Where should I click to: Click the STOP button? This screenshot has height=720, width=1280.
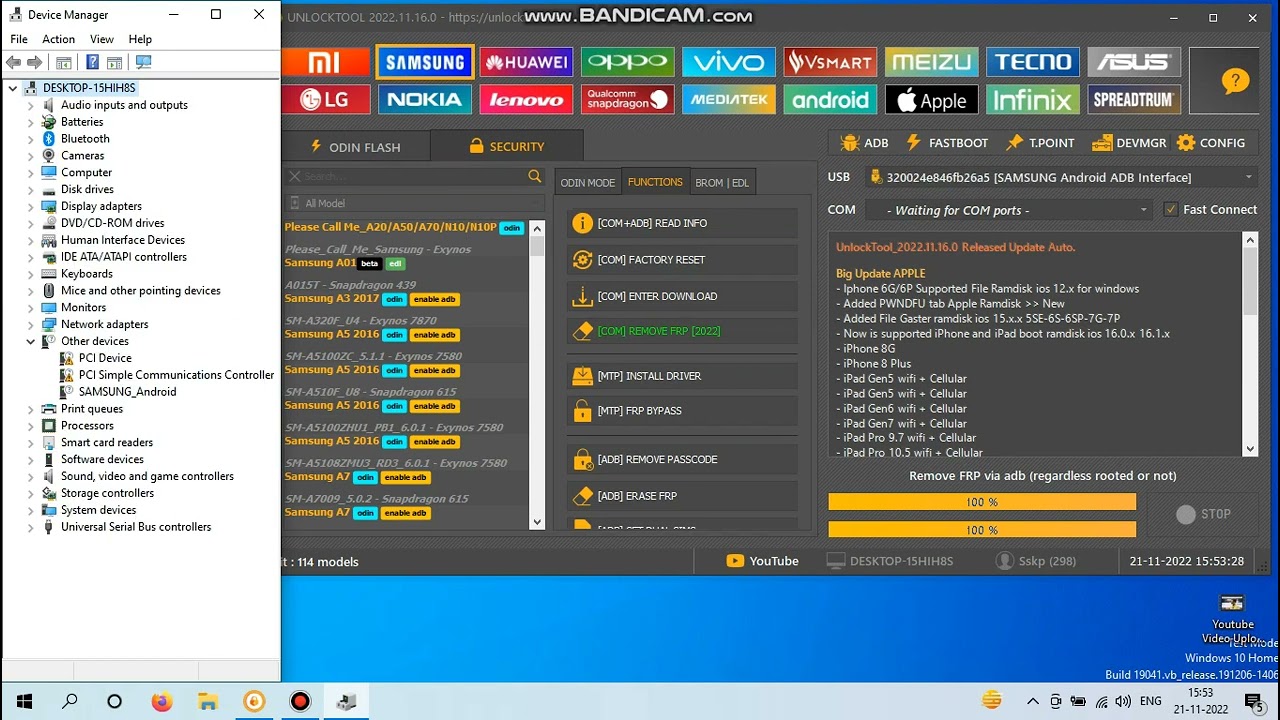(x=1204, y=514)
